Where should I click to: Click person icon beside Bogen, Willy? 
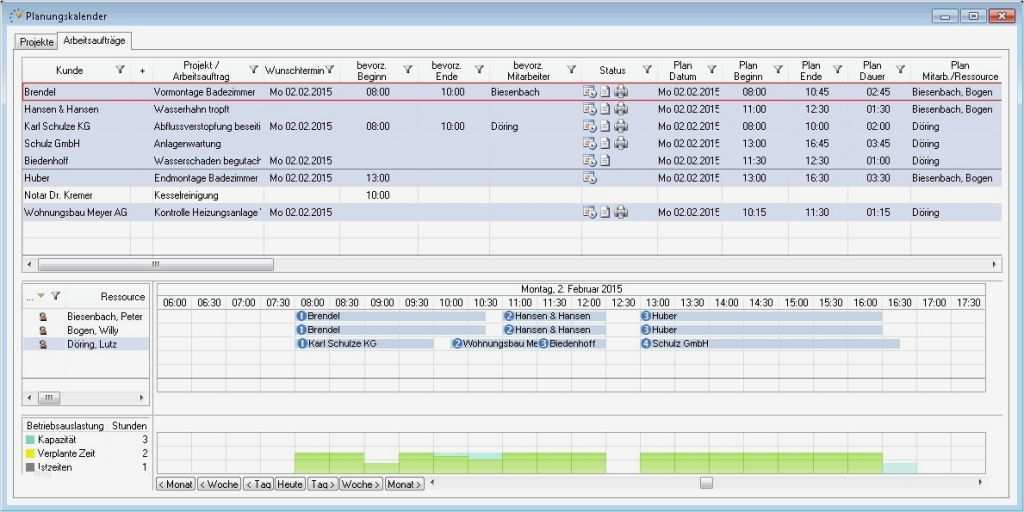tap(43, 330)
